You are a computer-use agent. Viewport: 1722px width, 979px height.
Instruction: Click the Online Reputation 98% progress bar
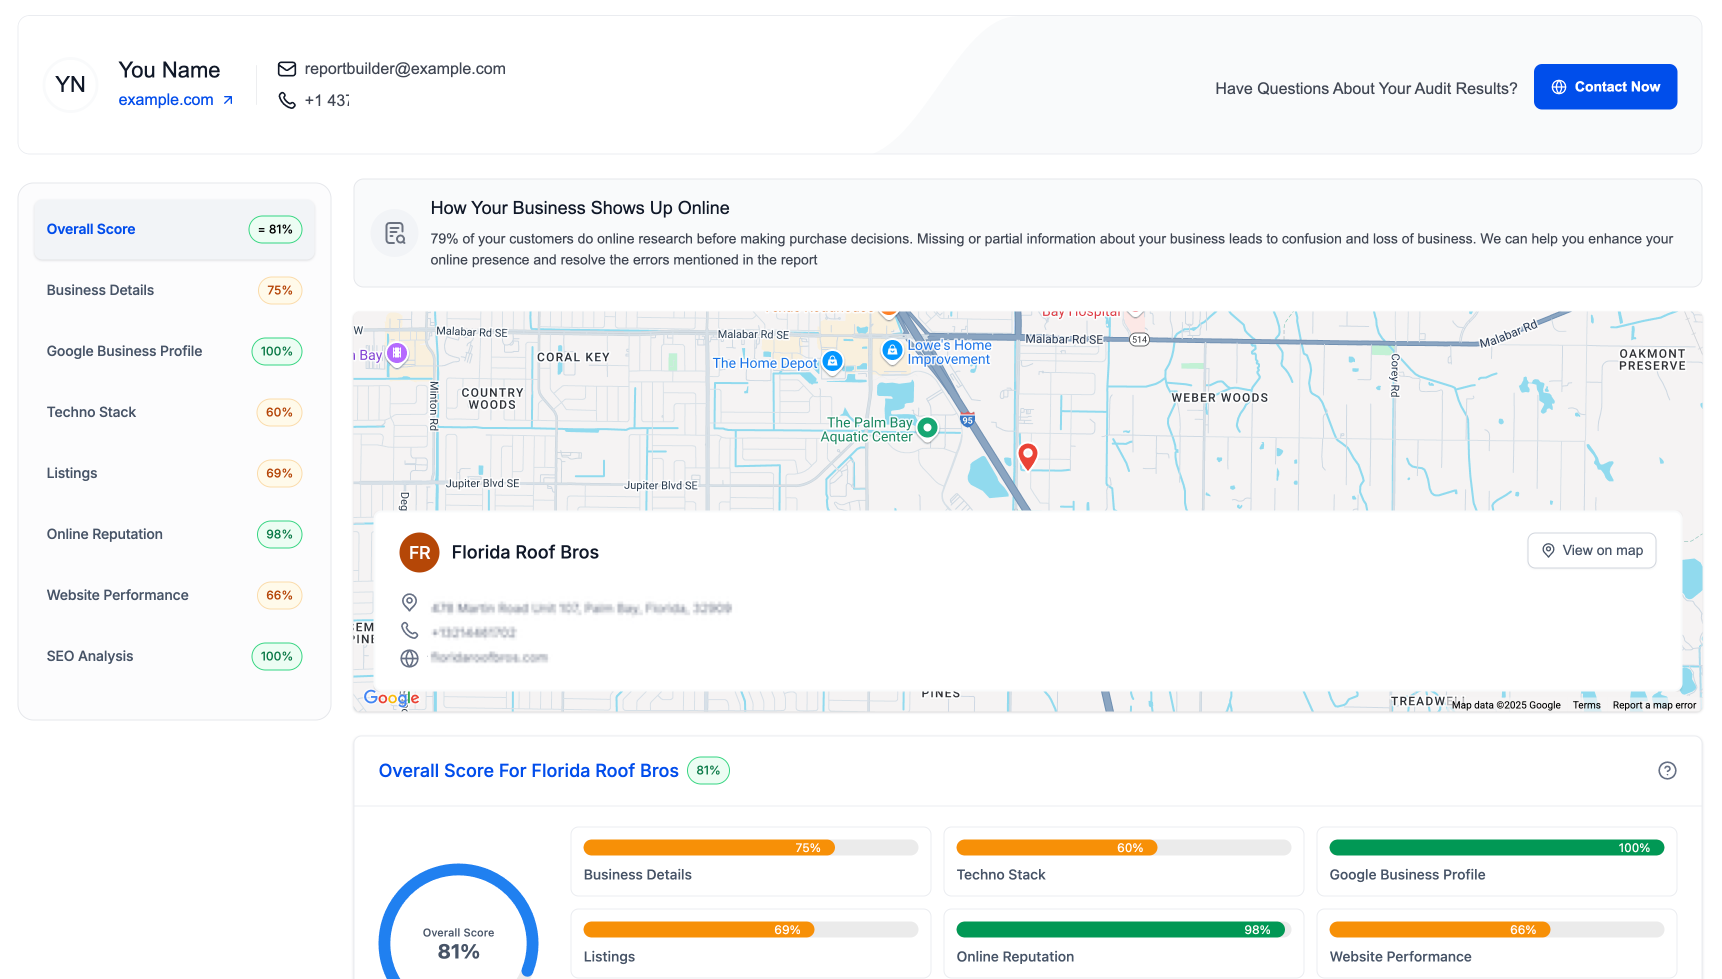(1123, 930)
